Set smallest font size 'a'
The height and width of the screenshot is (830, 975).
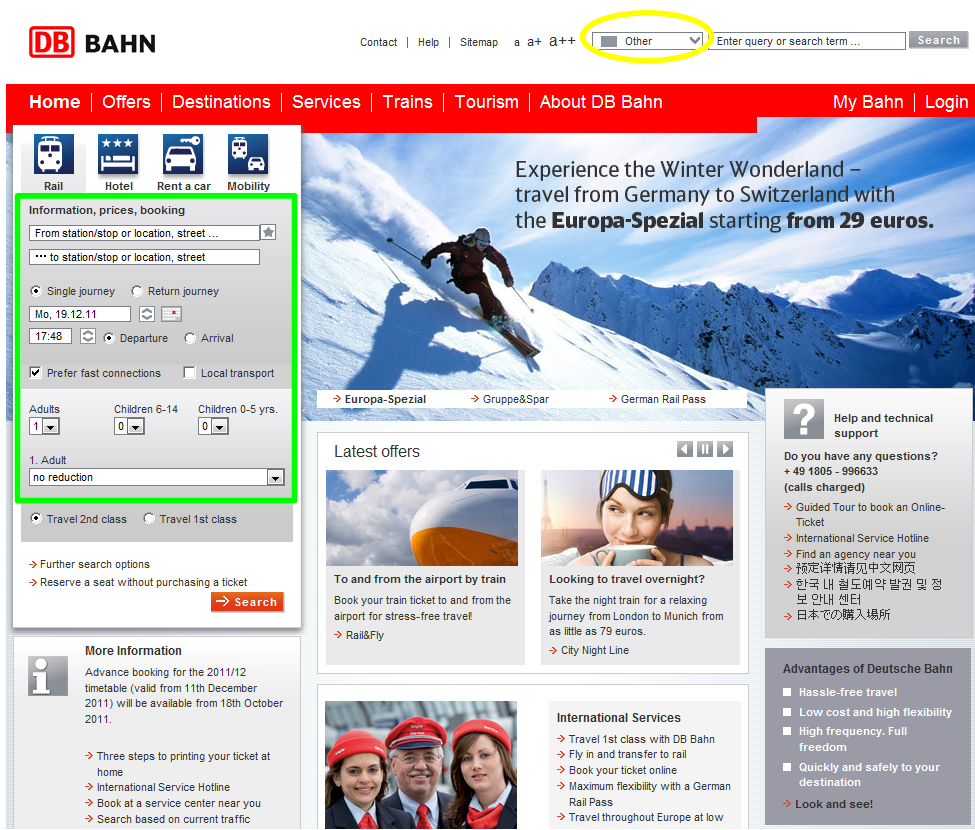coord(517,42)
